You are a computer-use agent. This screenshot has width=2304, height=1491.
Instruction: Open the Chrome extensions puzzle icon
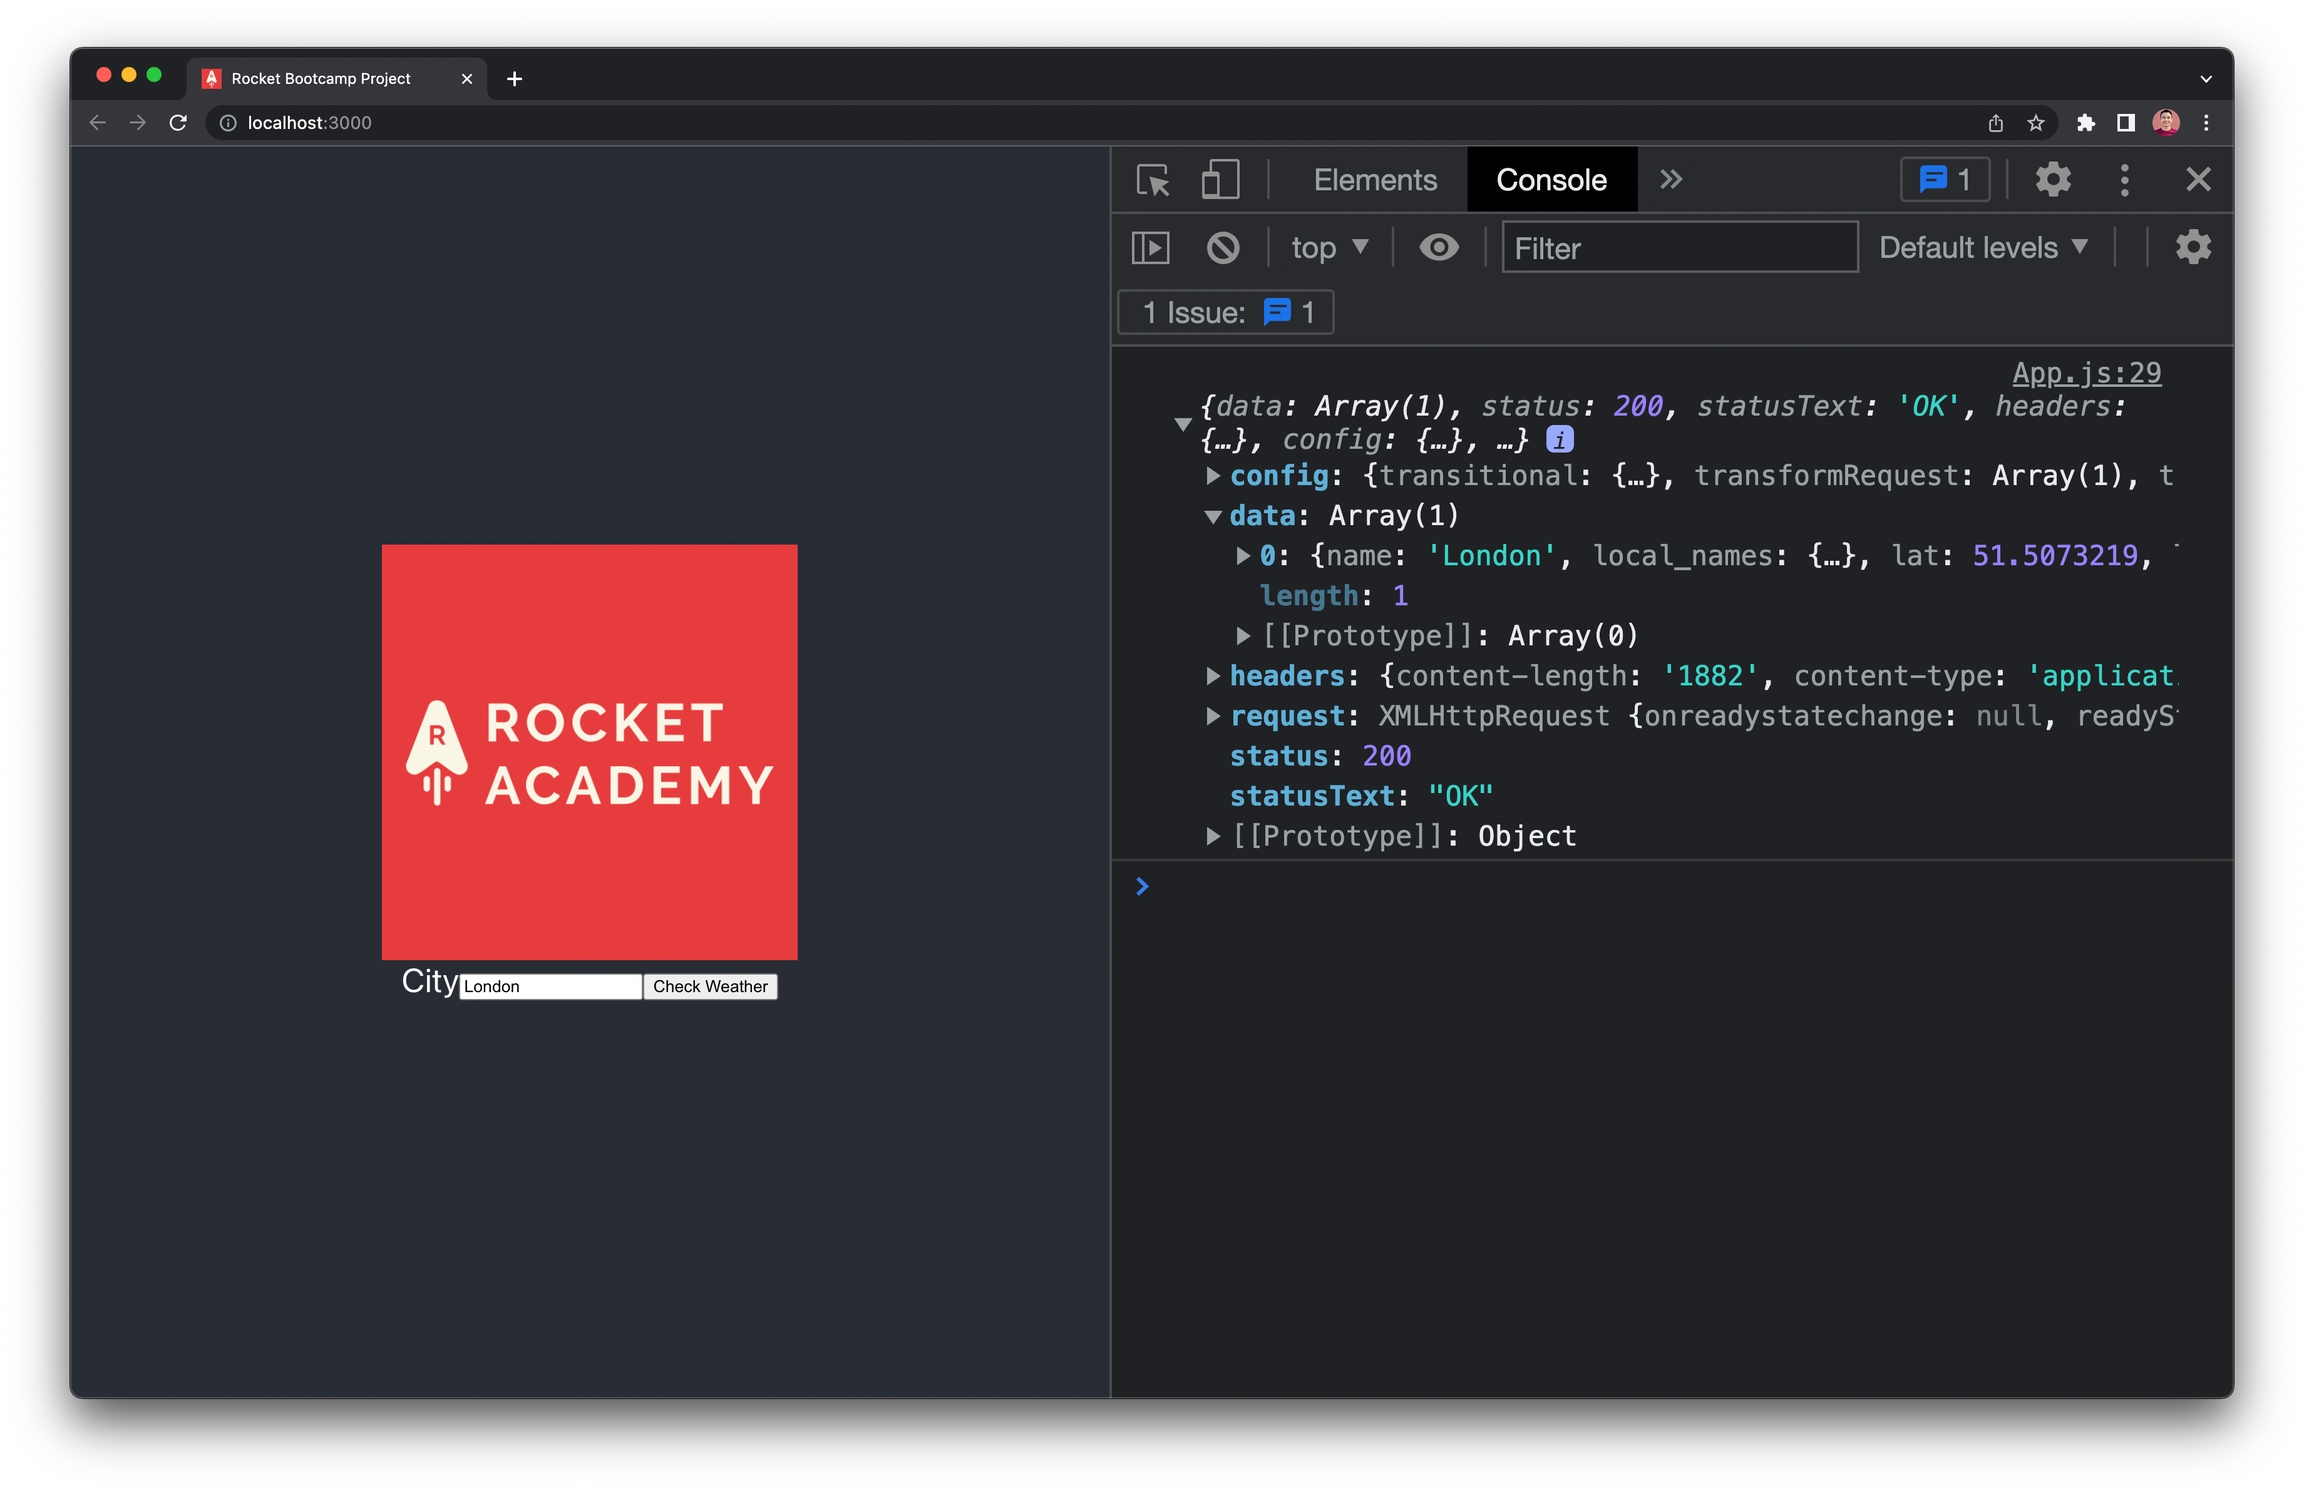pyautogui.click(x=2085, y=123)
